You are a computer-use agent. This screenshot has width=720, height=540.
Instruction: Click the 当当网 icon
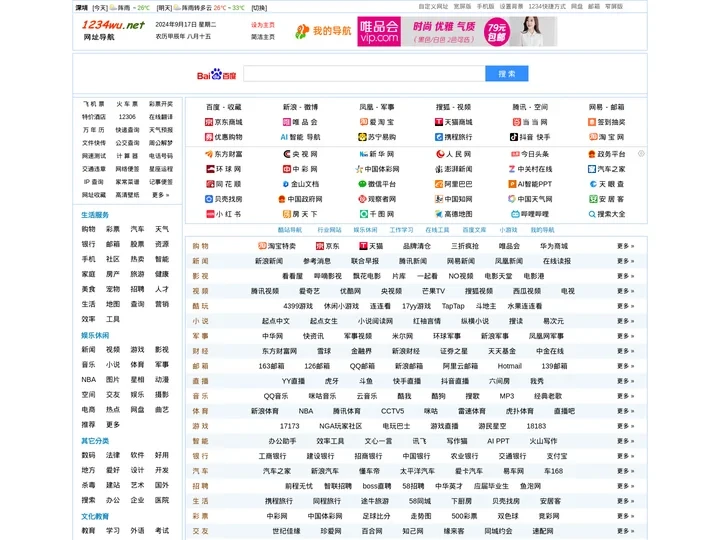[x=517, y=122]
